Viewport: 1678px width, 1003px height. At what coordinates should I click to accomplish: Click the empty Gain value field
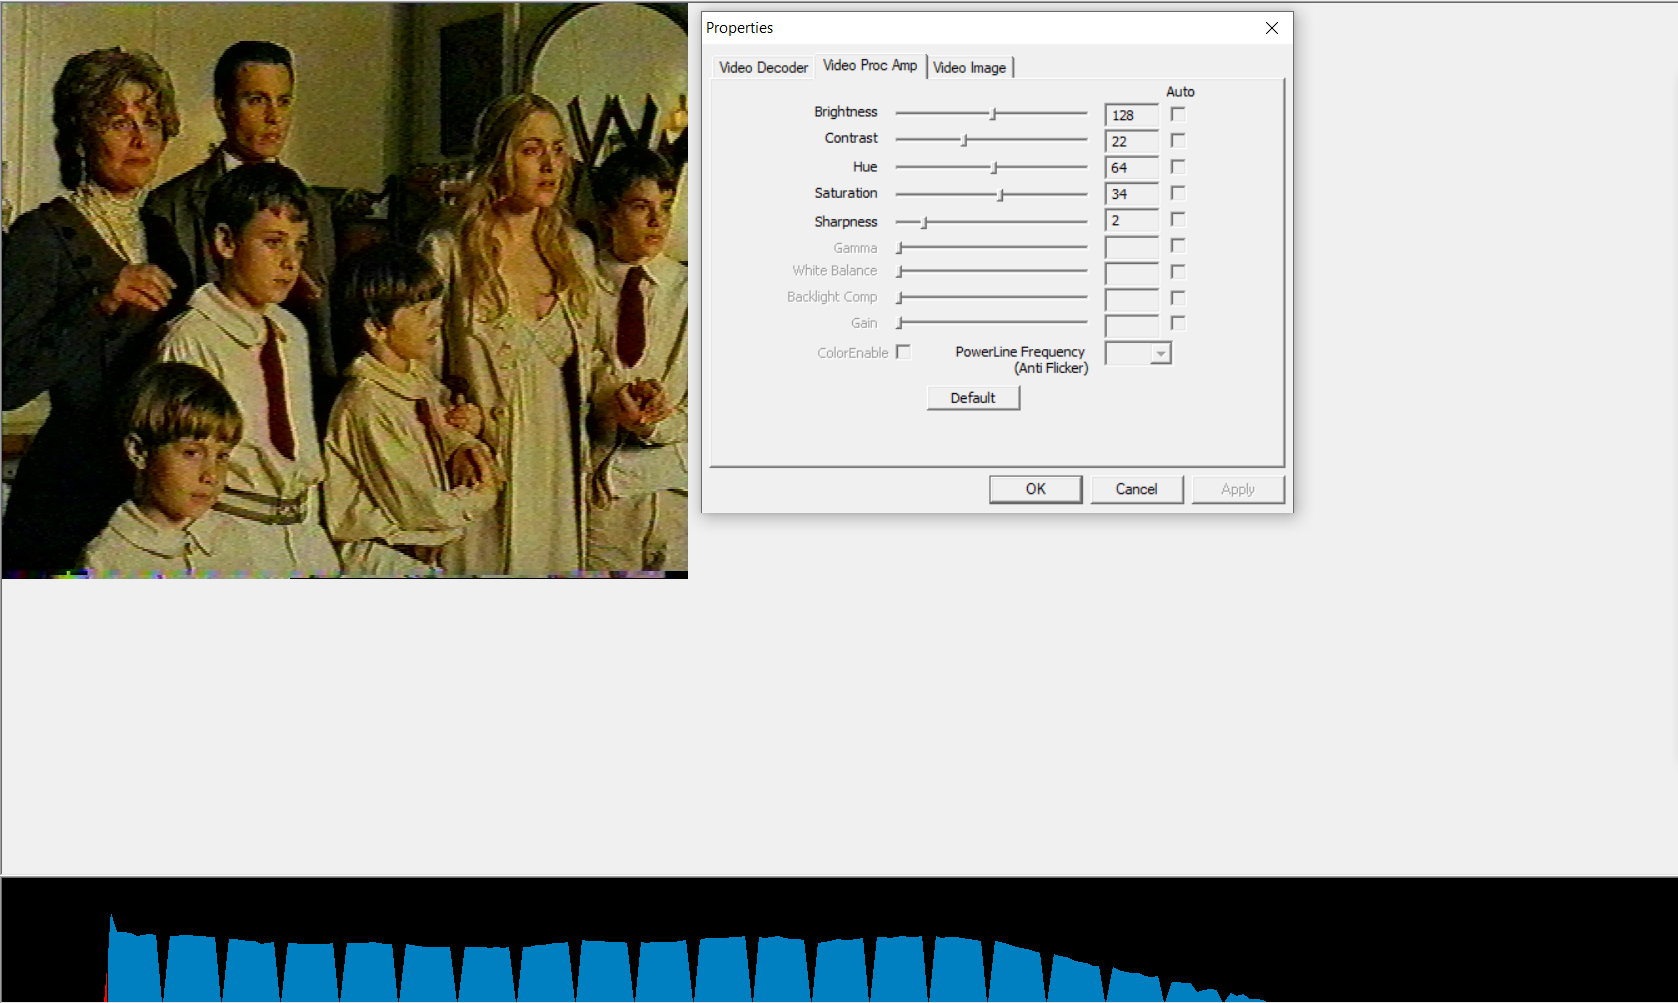point(1132,325)
